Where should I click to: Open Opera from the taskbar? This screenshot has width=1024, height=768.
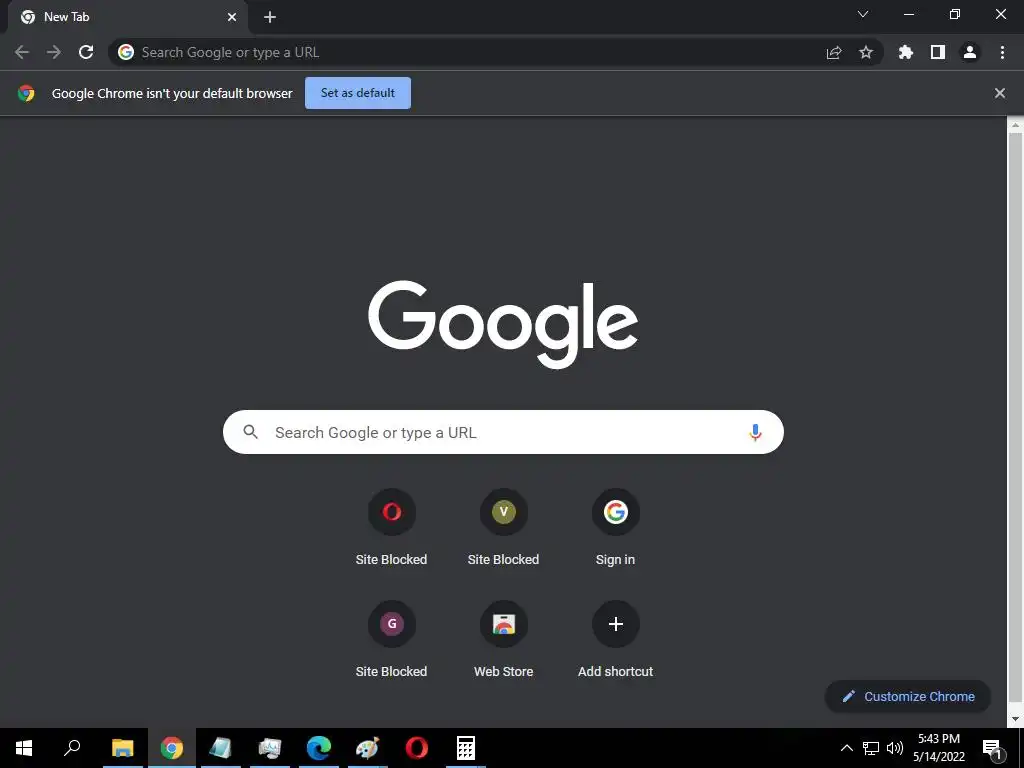point(417,748)
